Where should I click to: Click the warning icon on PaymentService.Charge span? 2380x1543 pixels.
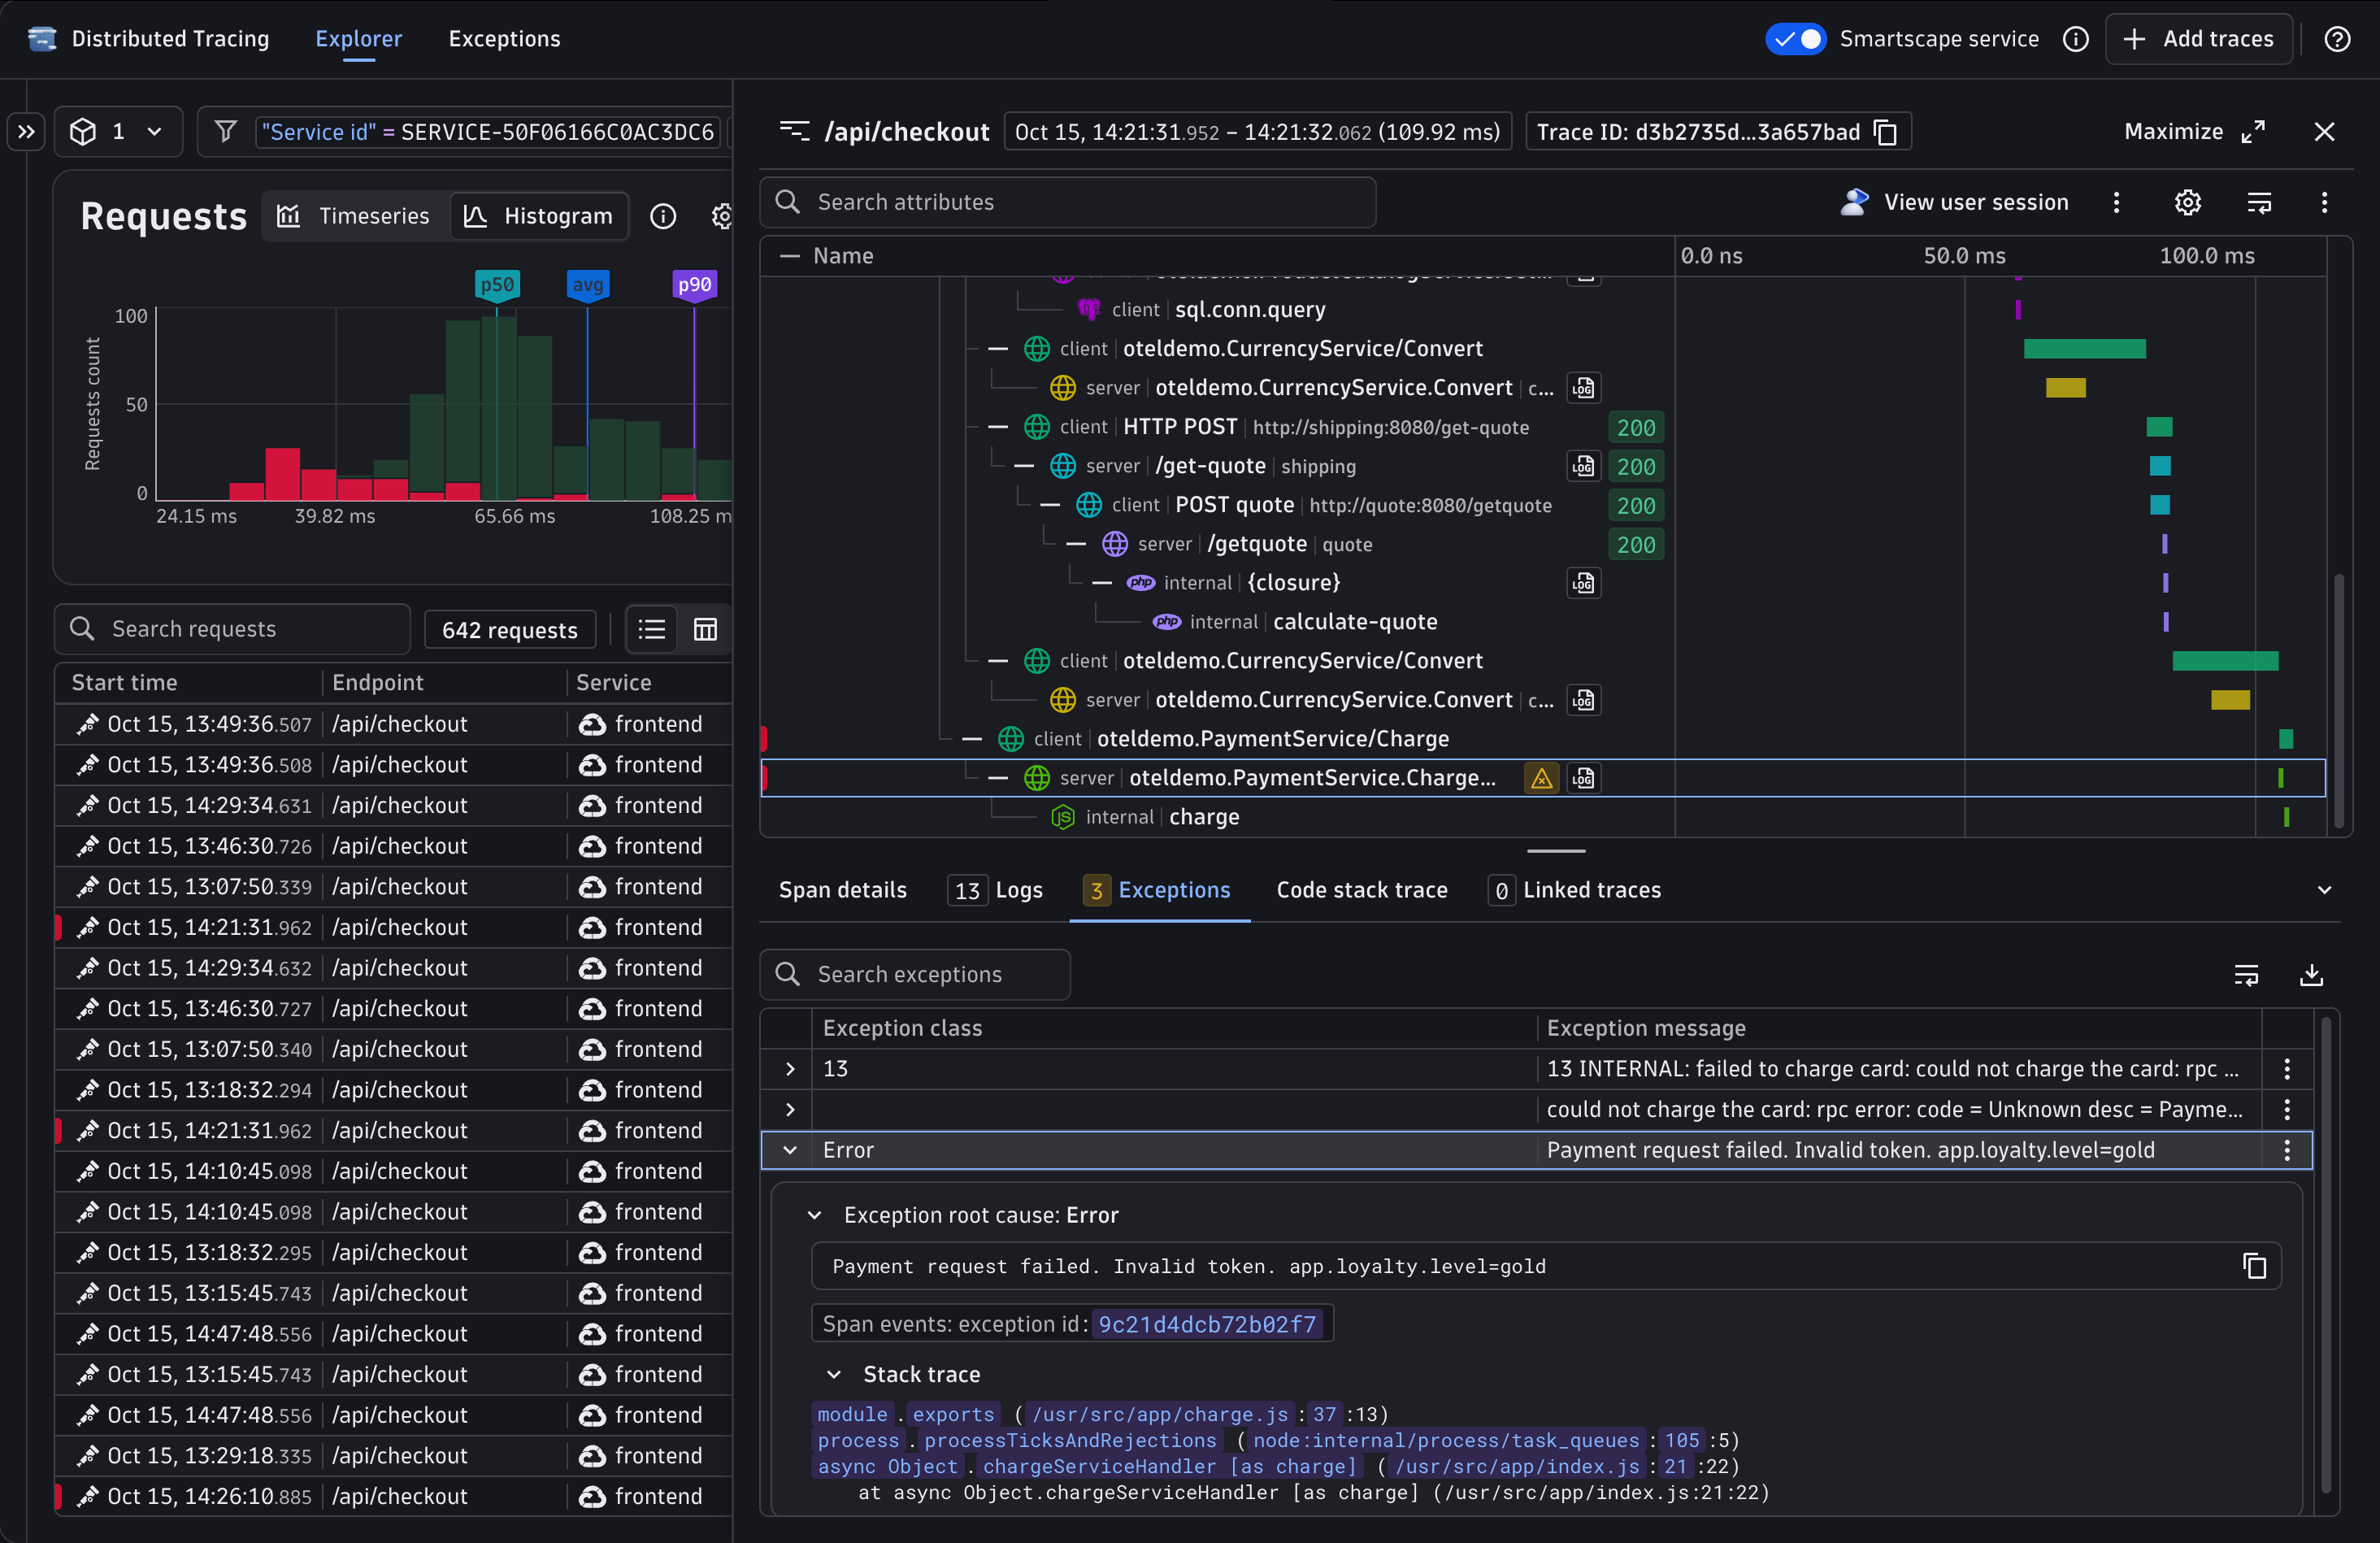(x=1541, y=778)
